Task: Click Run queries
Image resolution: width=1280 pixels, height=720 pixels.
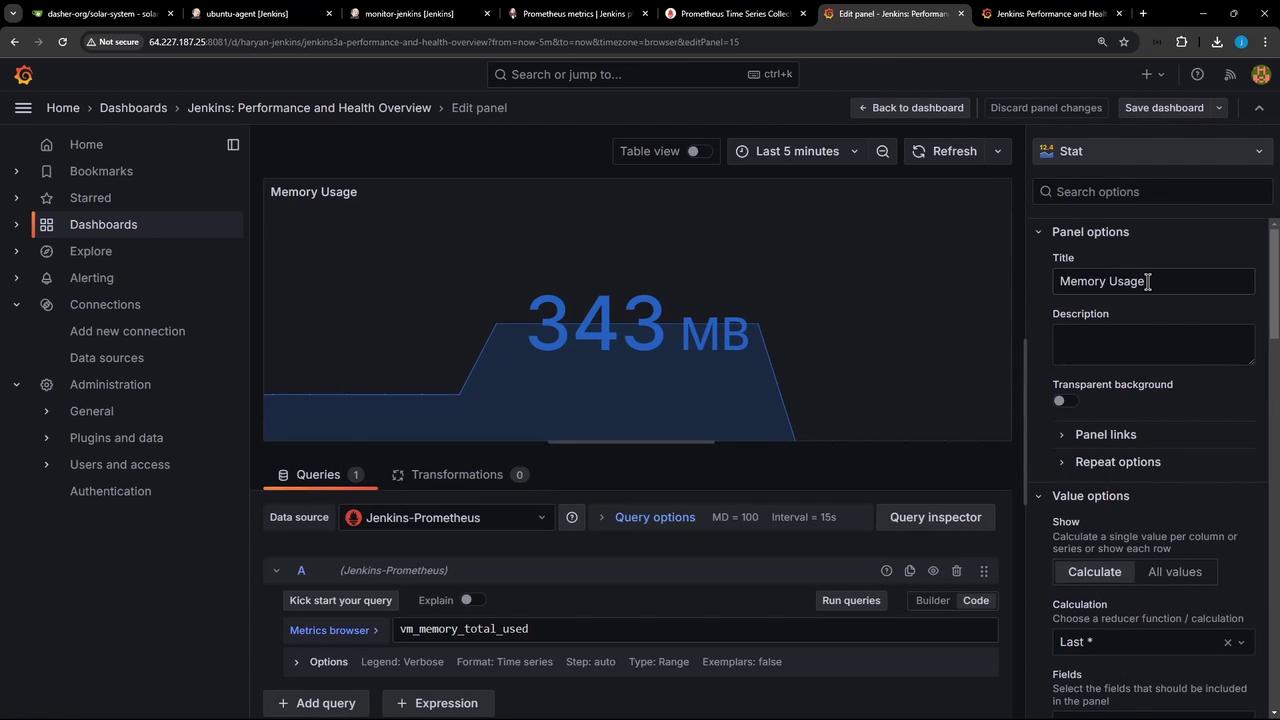Action: click(851, 601)
